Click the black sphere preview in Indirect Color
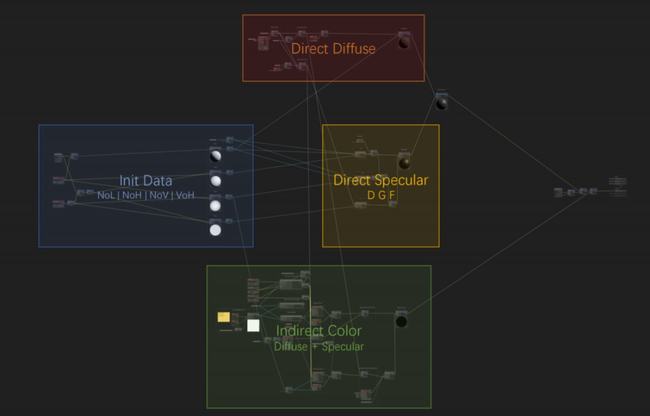 [x=401, y=321]
